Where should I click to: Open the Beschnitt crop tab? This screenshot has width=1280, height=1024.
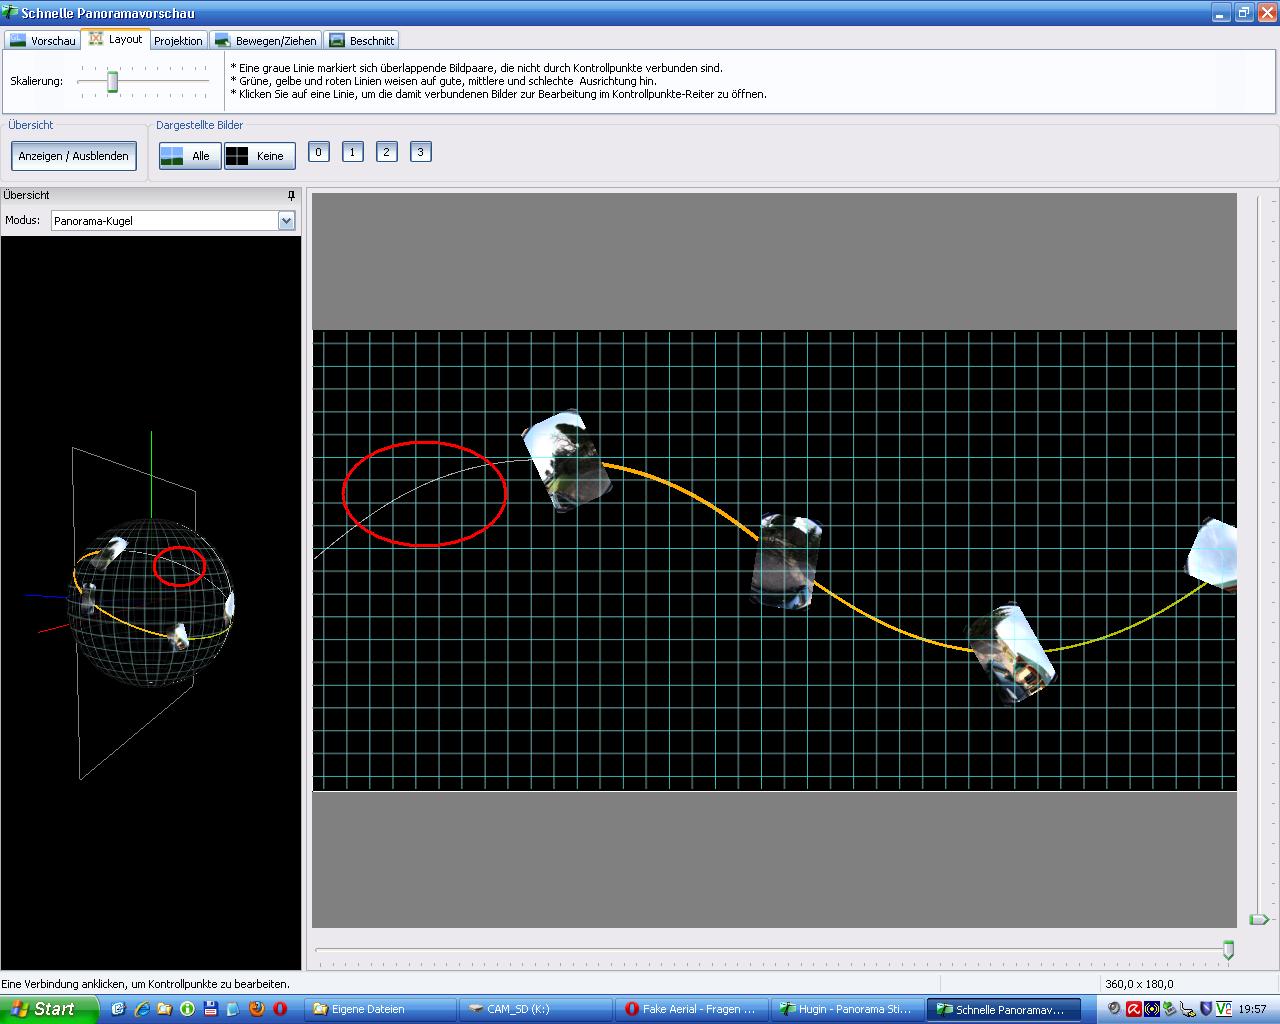(362, 41)
